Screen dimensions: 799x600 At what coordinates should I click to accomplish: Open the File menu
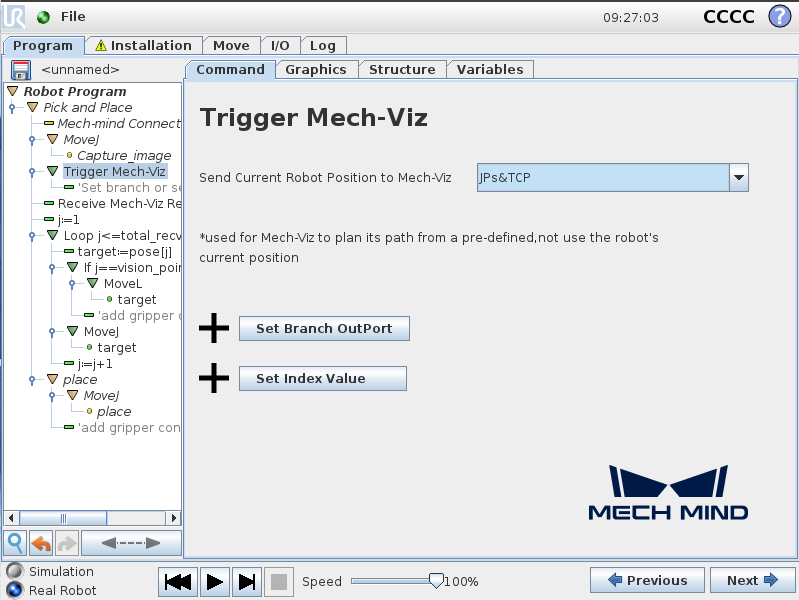pos(73,17)
